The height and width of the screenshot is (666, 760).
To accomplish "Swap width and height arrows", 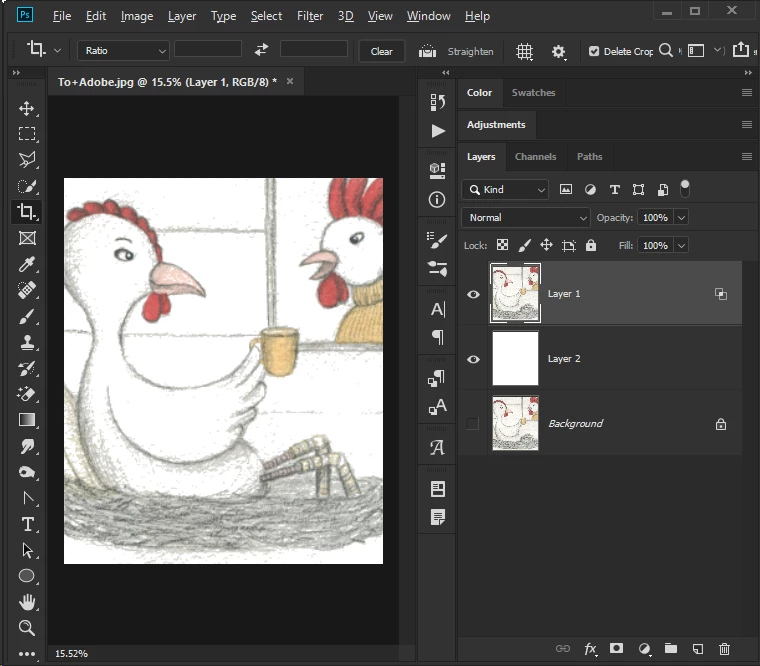I will (261, 49).
